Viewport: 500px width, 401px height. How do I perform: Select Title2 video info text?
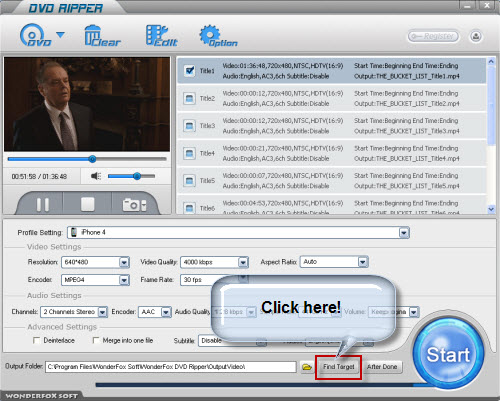coord(283,93)
